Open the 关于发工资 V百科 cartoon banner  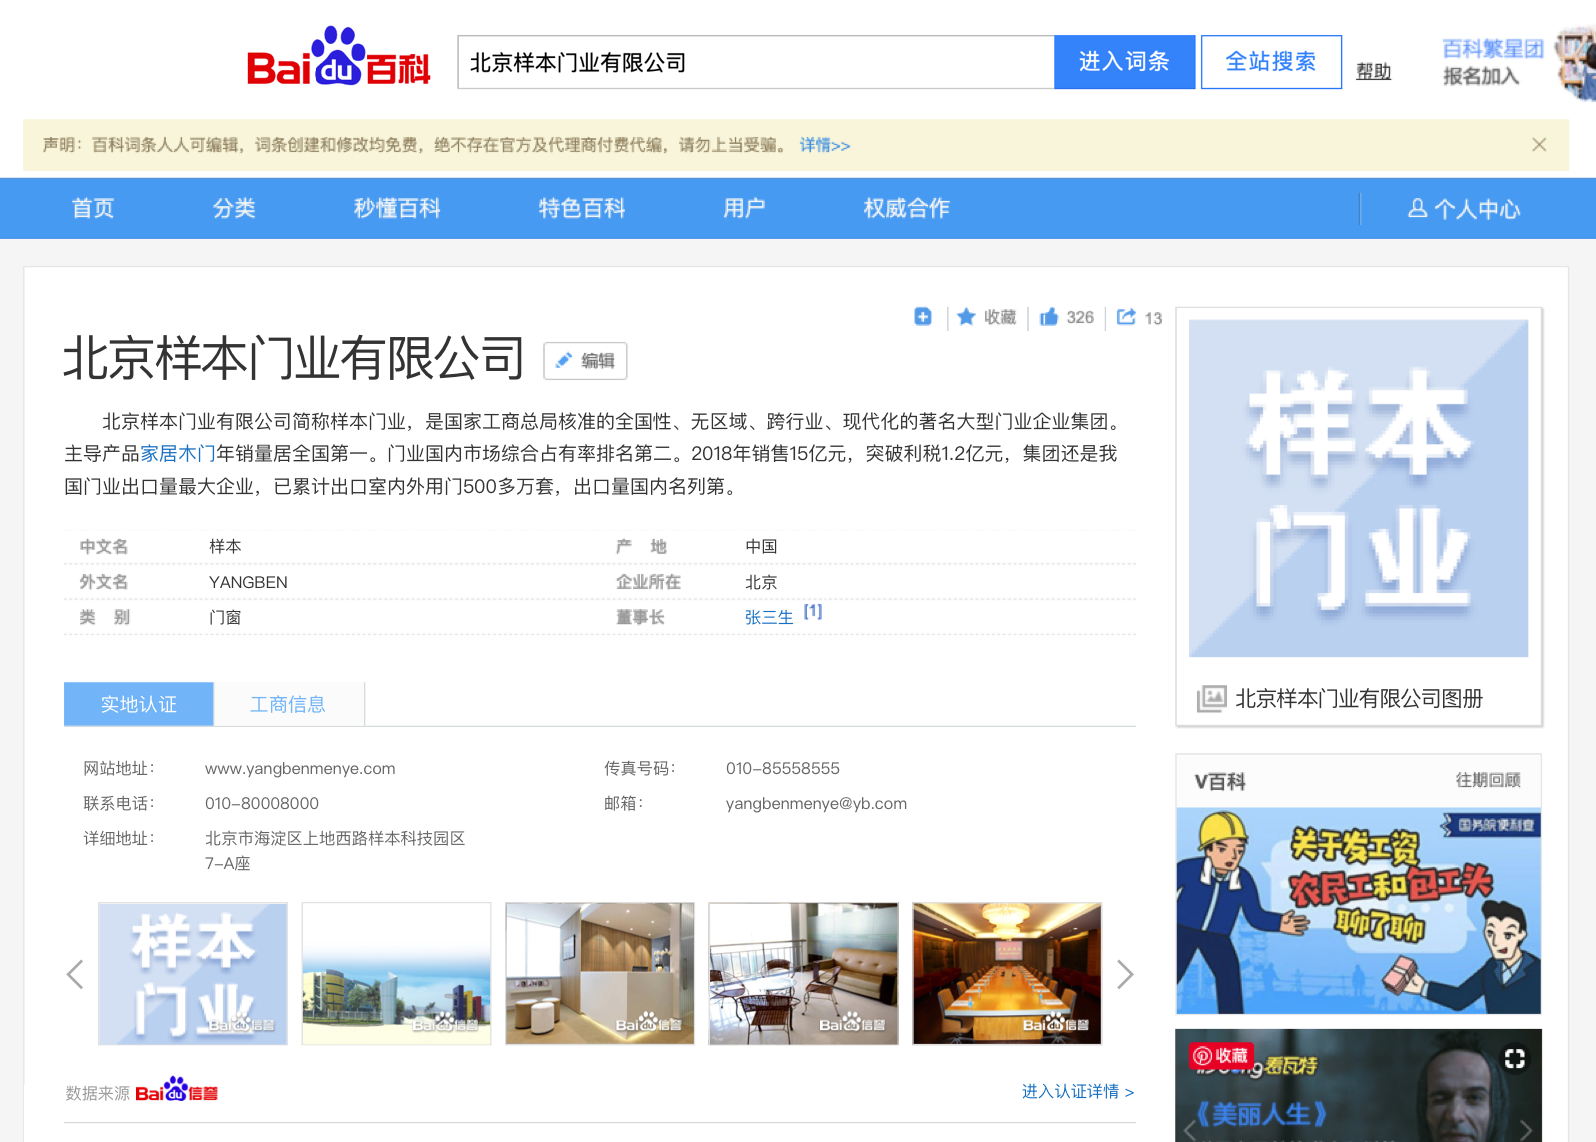point(1358,911)
